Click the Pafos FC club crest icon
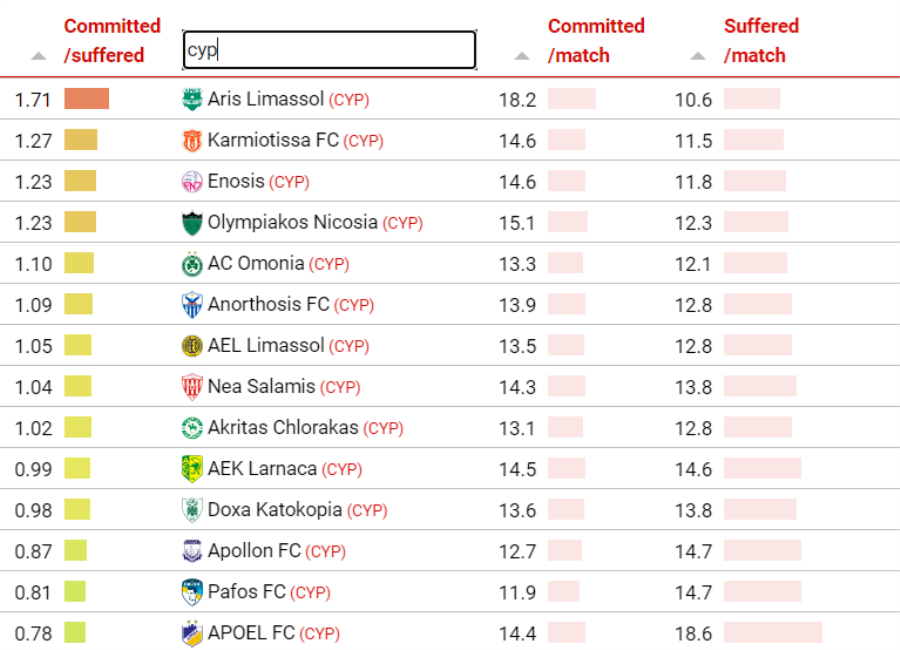 [192, 592]
